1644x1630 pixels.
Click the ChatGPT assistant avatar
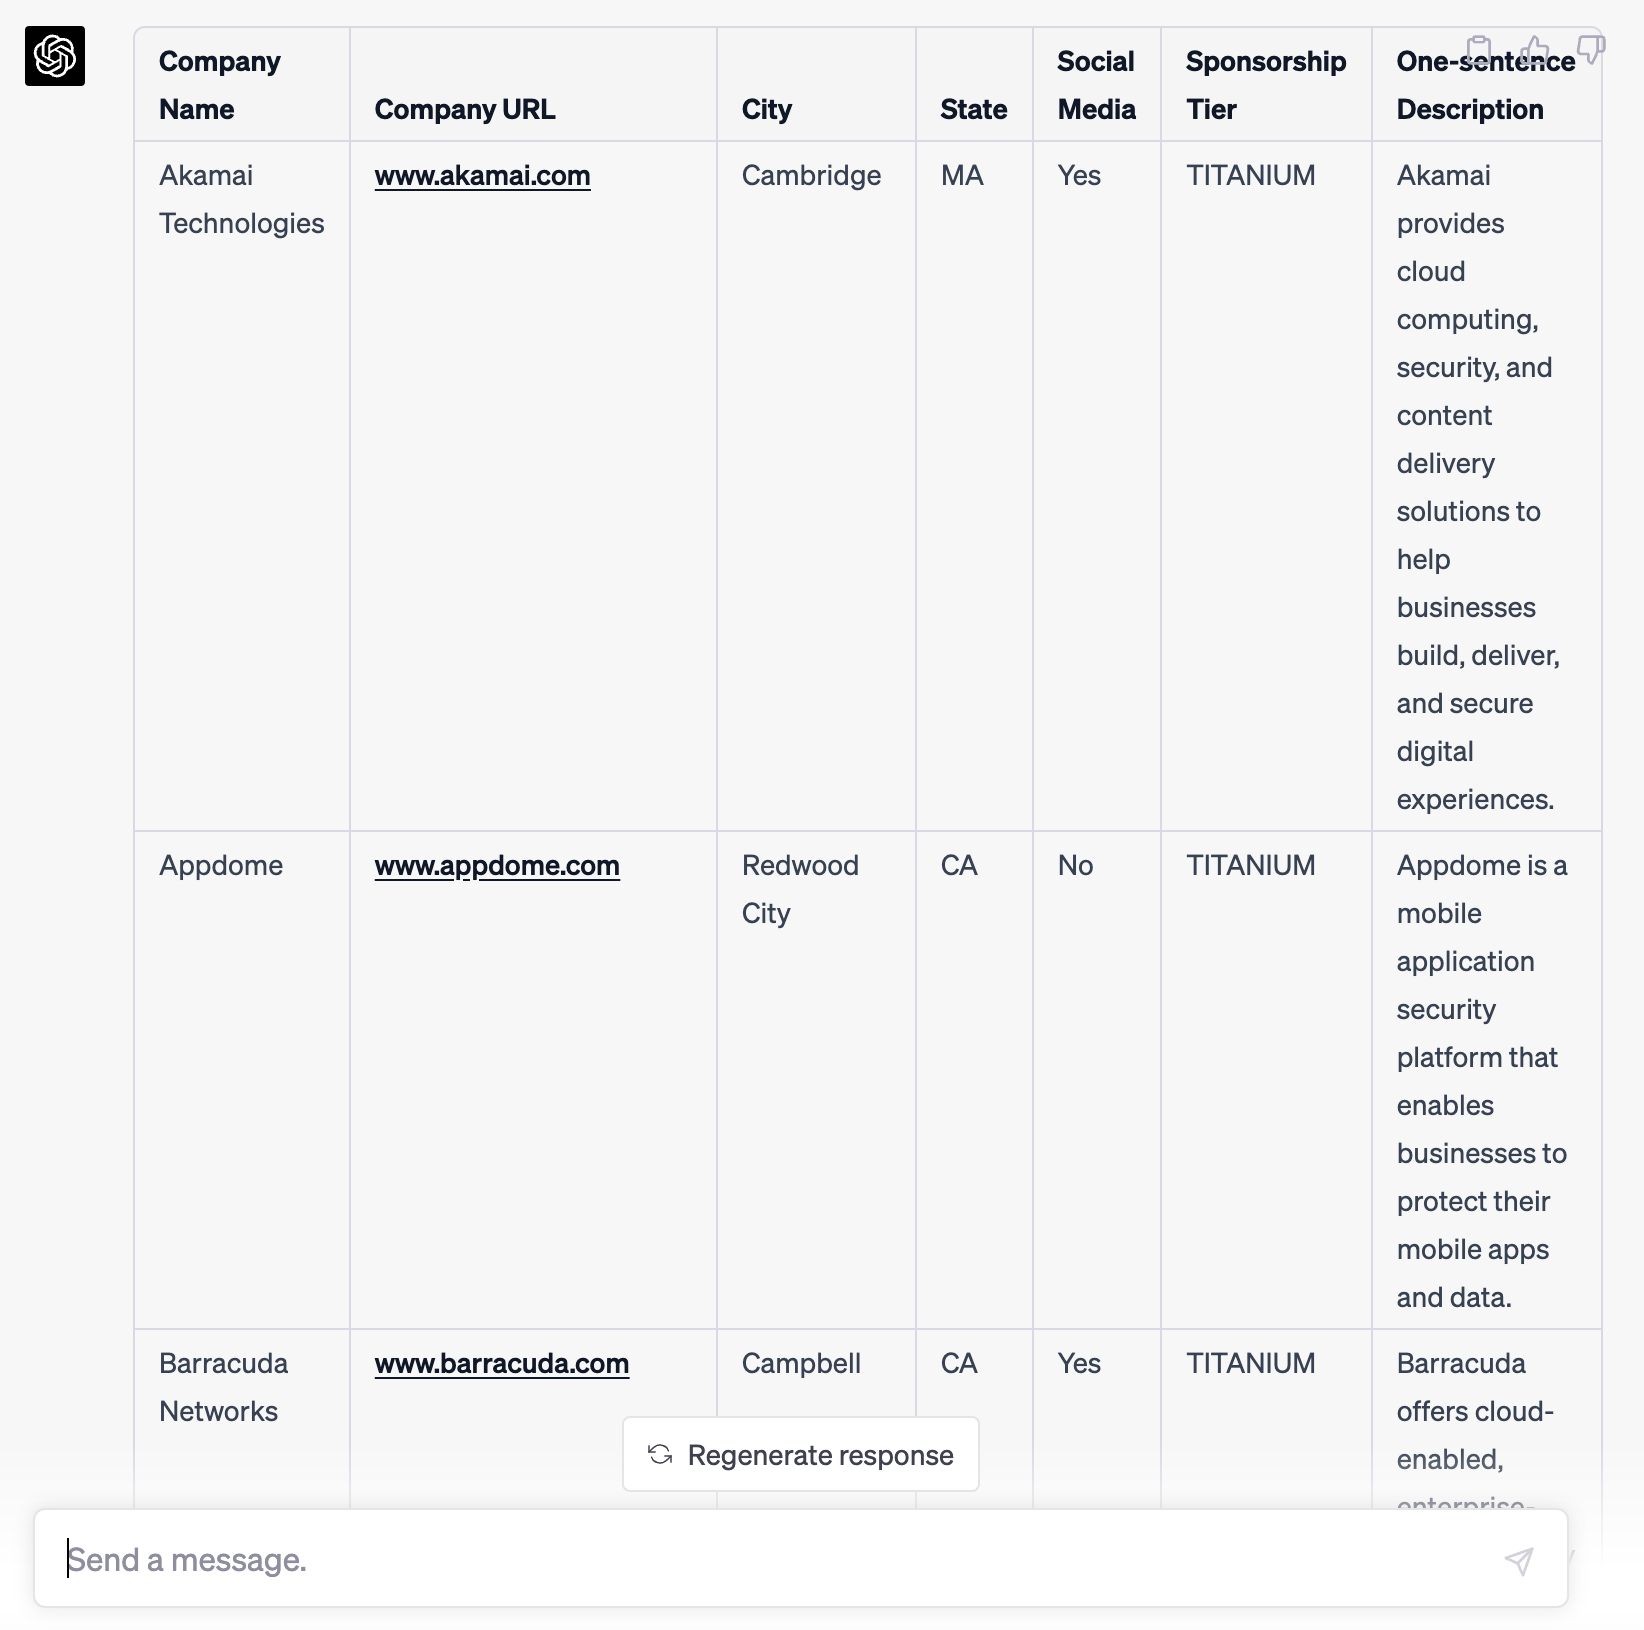pos(56,57)
